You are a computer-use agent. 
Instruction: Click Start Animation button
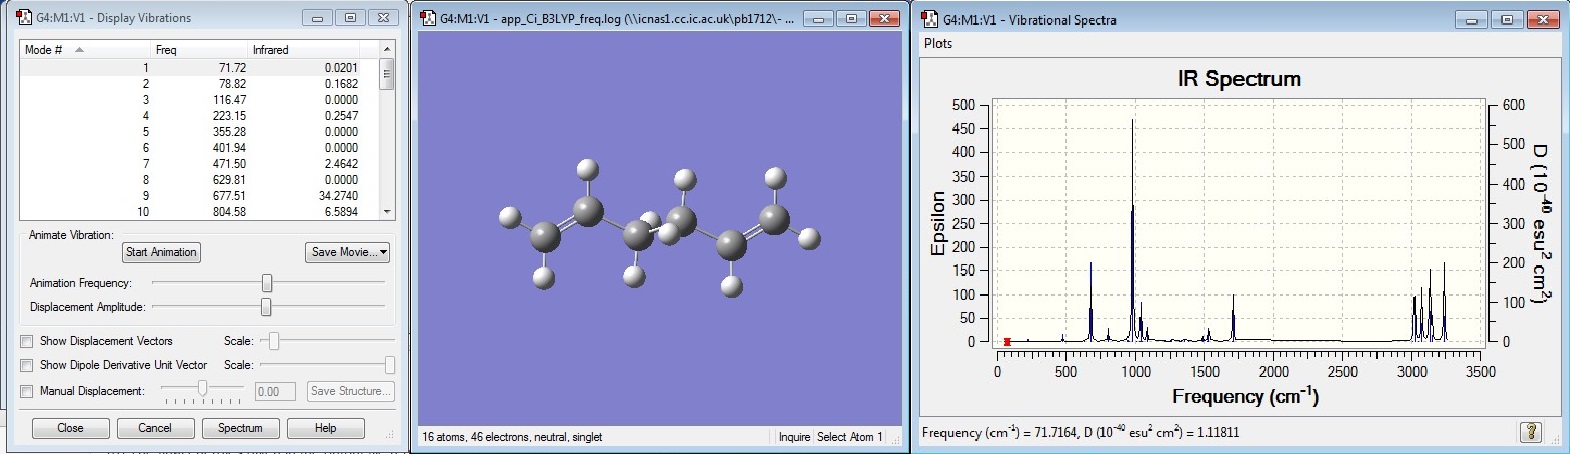161,252
